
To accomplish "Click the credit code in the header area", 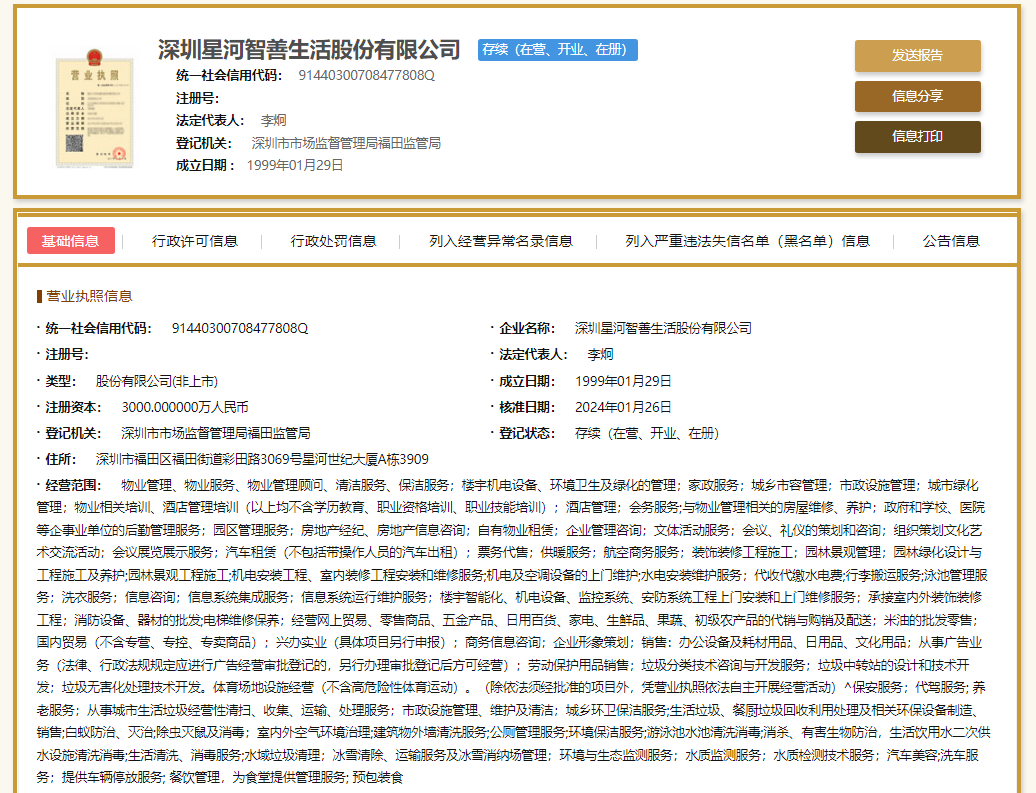I will (366, 75).
